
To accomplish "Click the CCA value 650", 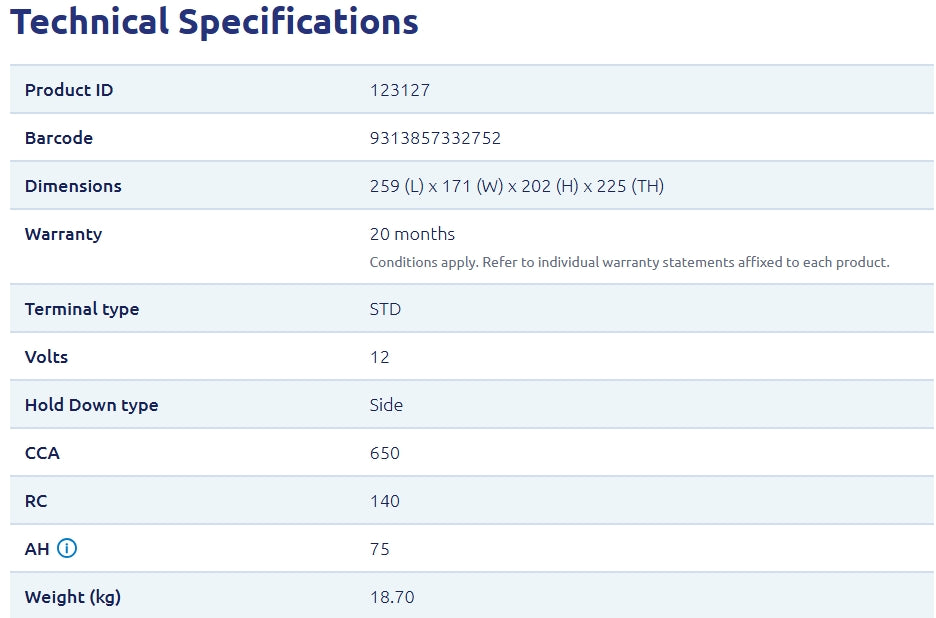I will [x=384, y=453].
